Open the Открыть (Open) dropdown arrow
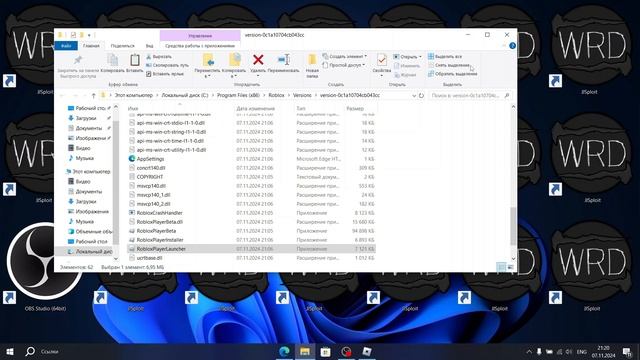Screen dimensions: 640x360 click(420, 57)
